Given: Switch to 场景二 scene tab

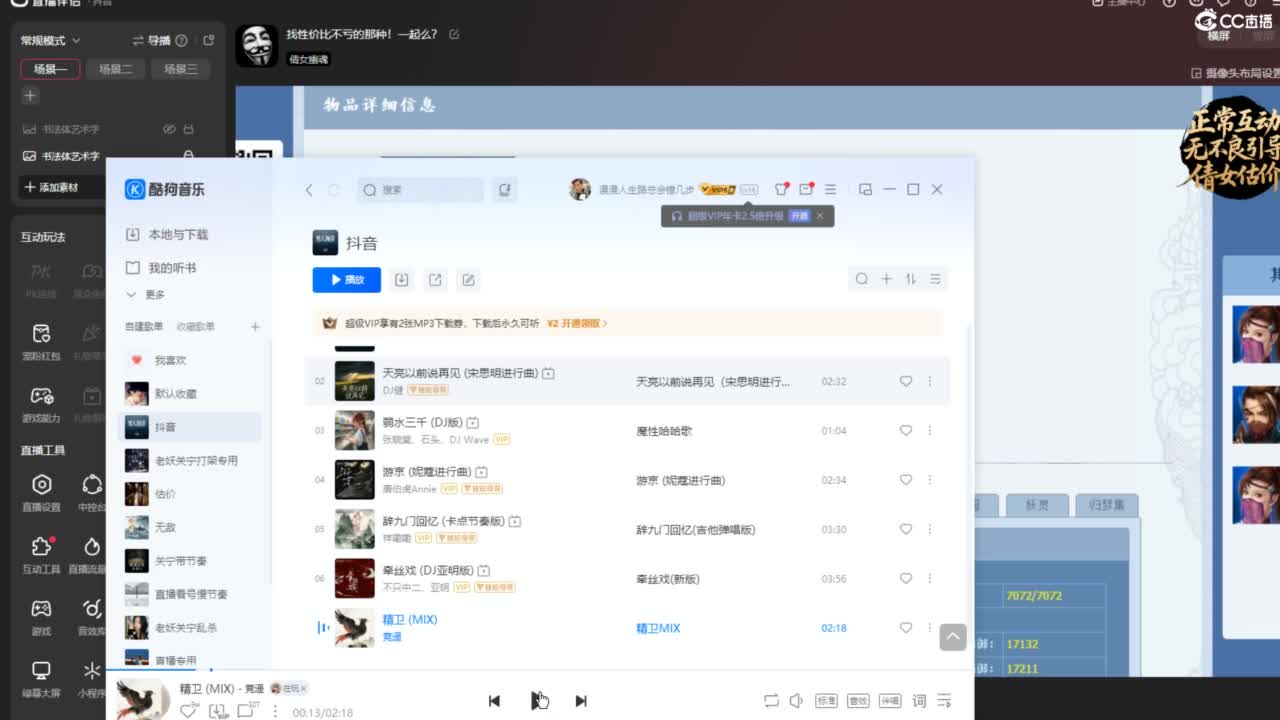Looking at the screenshot, I should (115, 69).
